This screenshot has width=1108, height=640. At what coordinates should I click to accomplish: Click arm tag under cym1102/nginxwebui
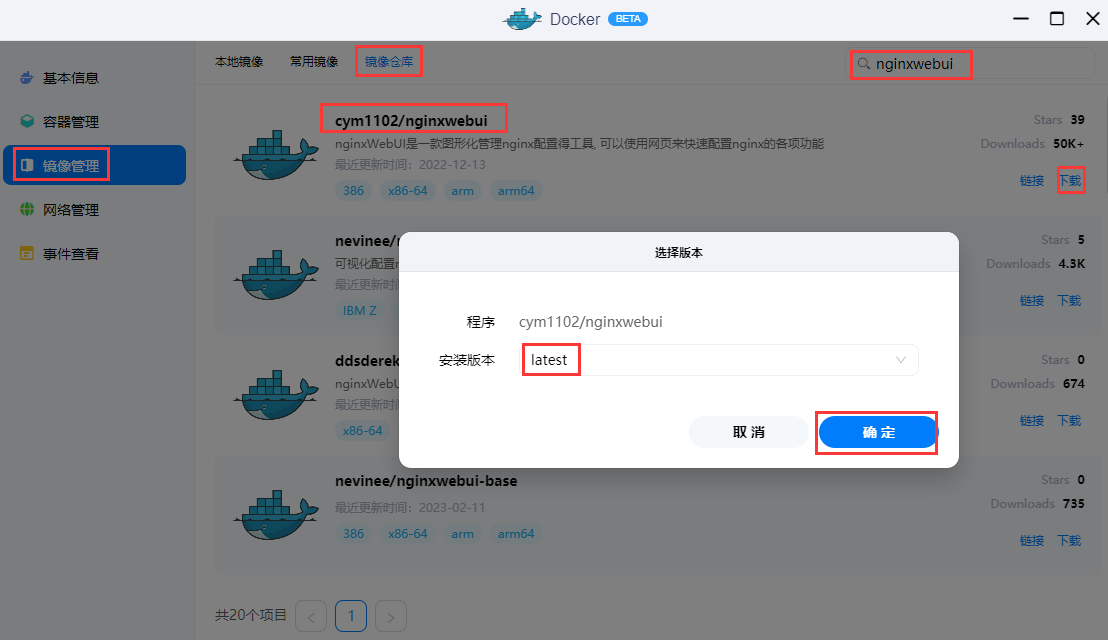click(463, 191)
